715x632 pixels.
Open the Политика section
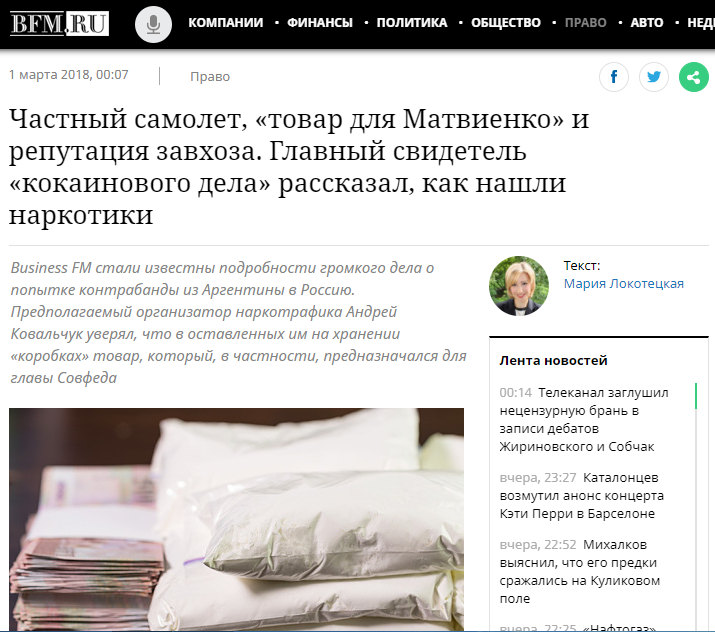pos(412,23)
